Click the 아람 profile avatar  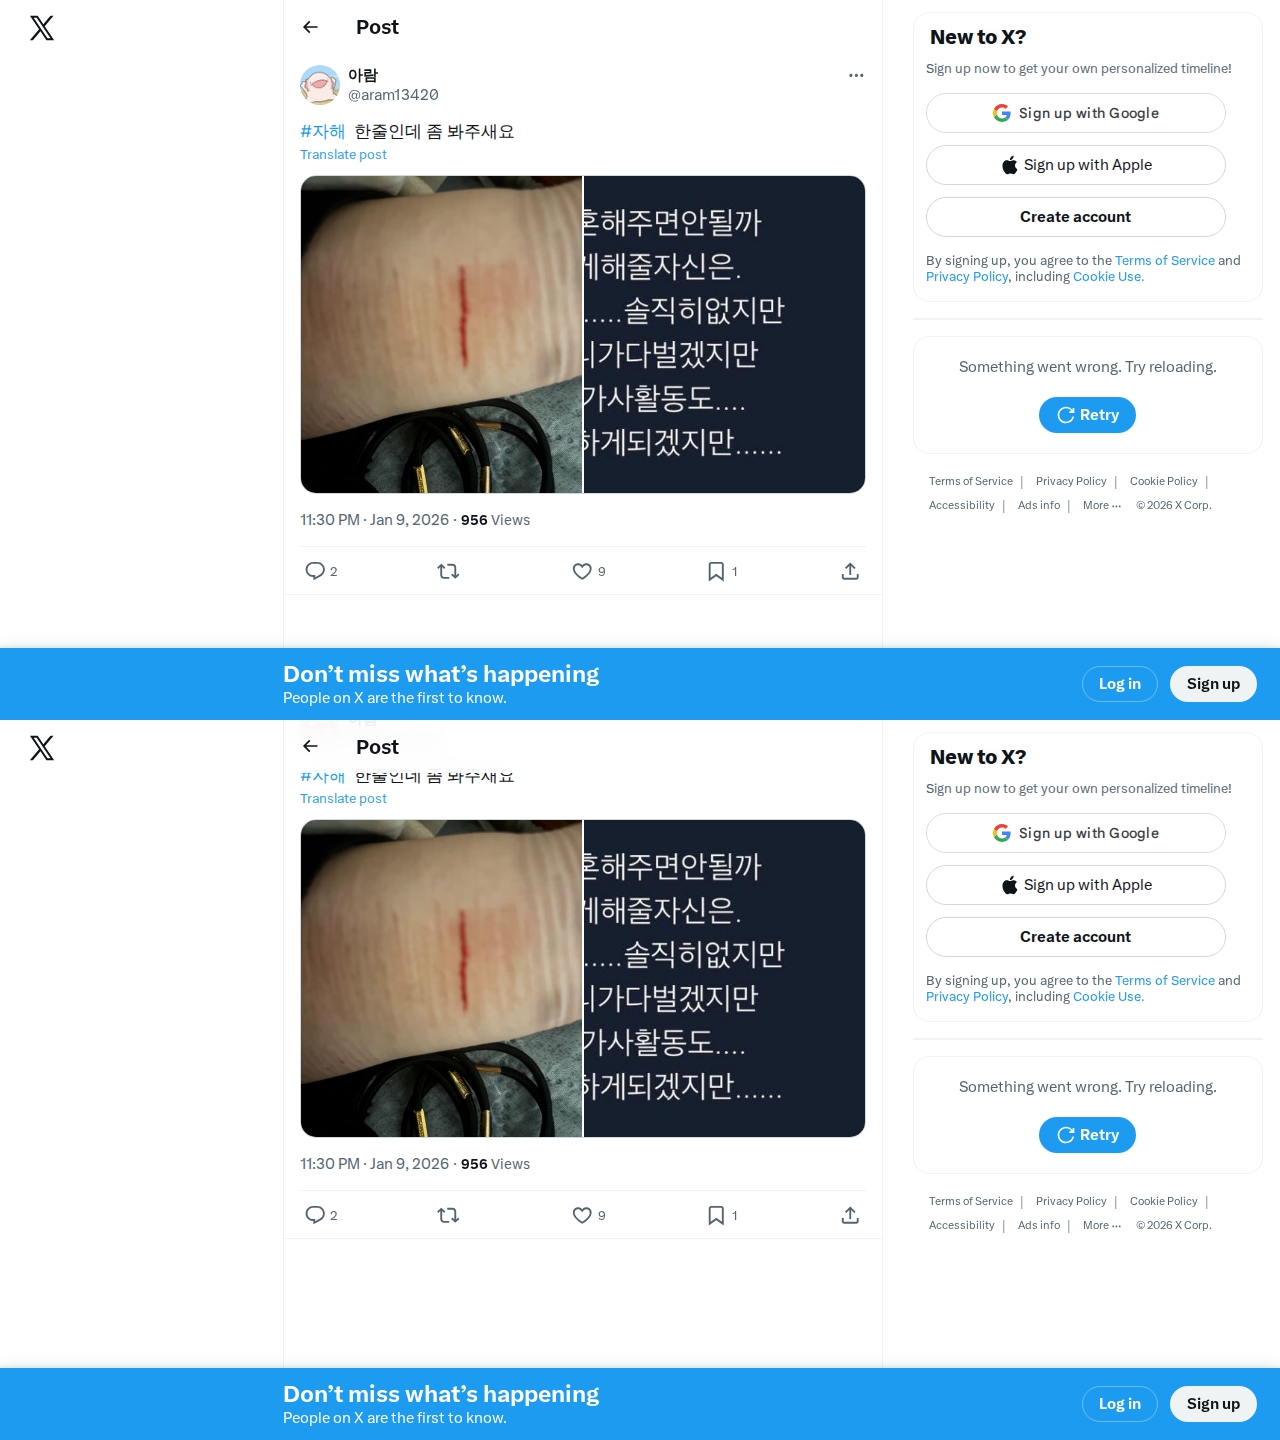pos(320,85)
